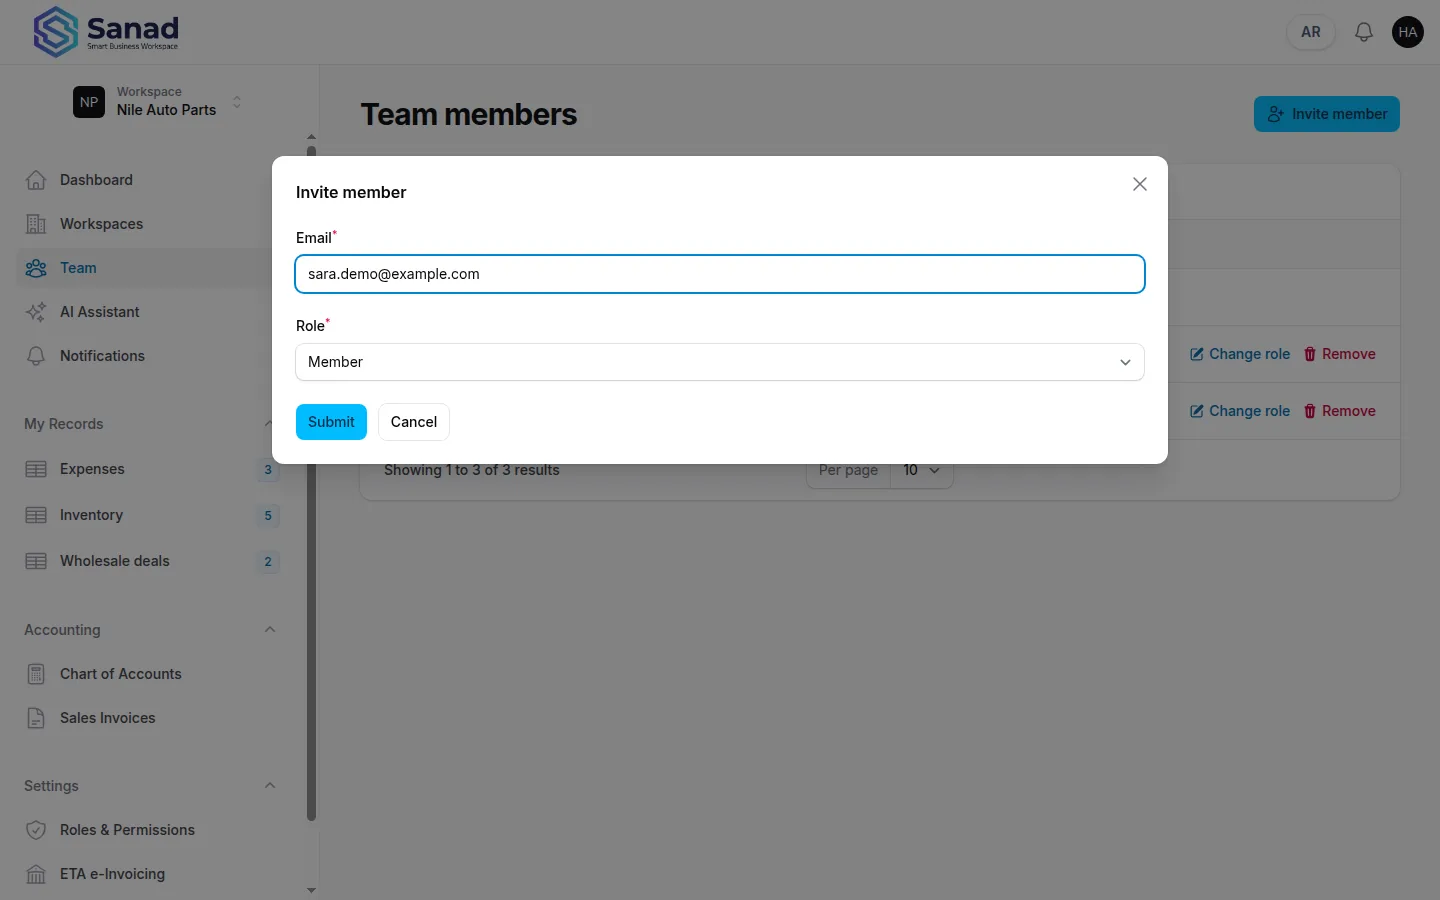Viewport: 1440px width, 900px height.
Task: Open the notifications bell icon
Action: coord(1363,32)
